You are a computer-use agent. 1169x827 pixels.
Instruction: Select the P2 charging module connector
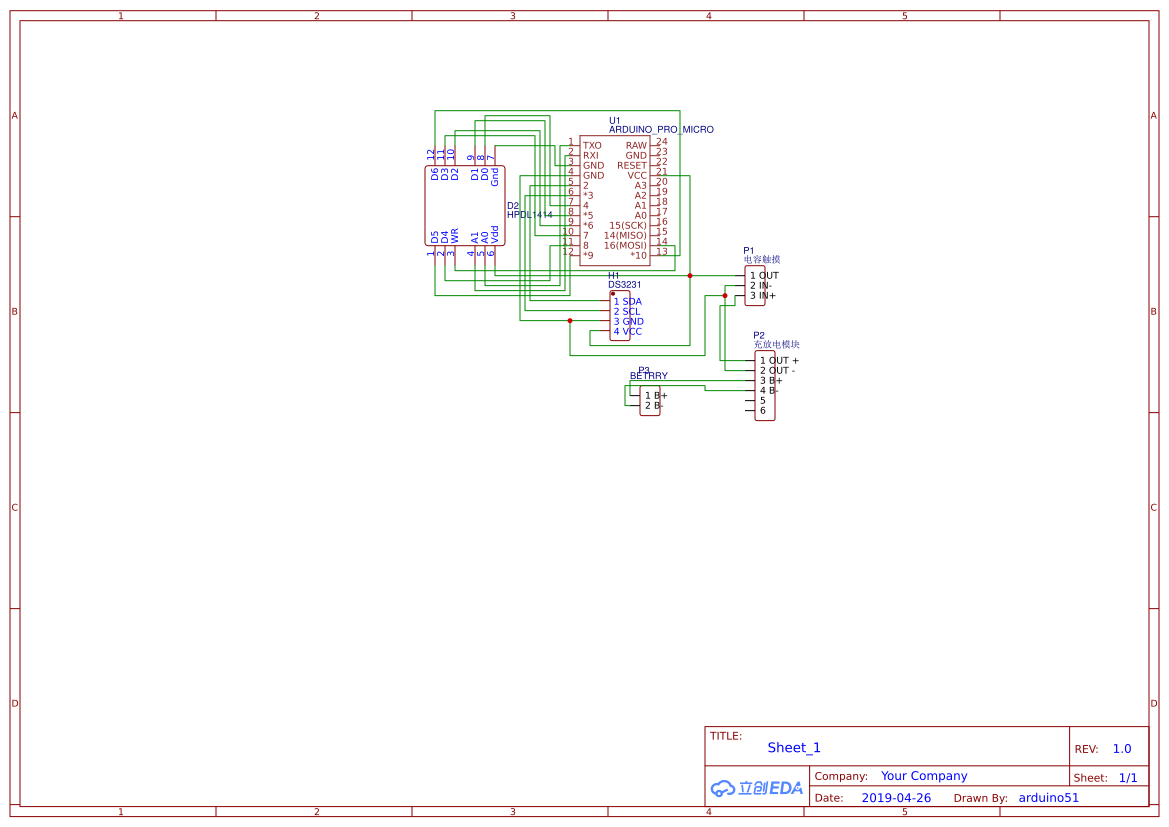[764, 386]
